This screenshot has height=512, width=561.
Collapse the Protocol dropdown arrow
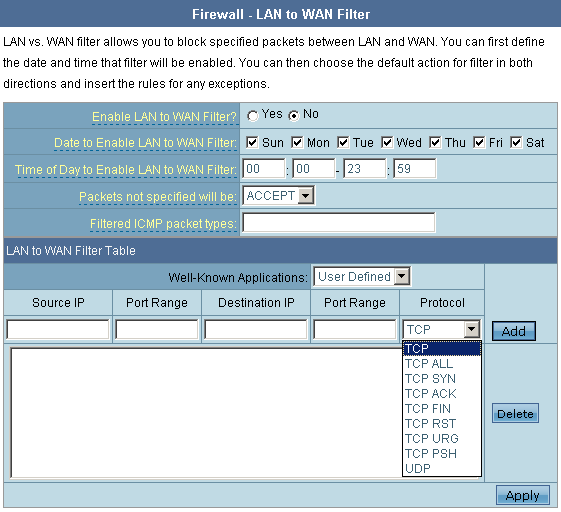coord(471,329)
